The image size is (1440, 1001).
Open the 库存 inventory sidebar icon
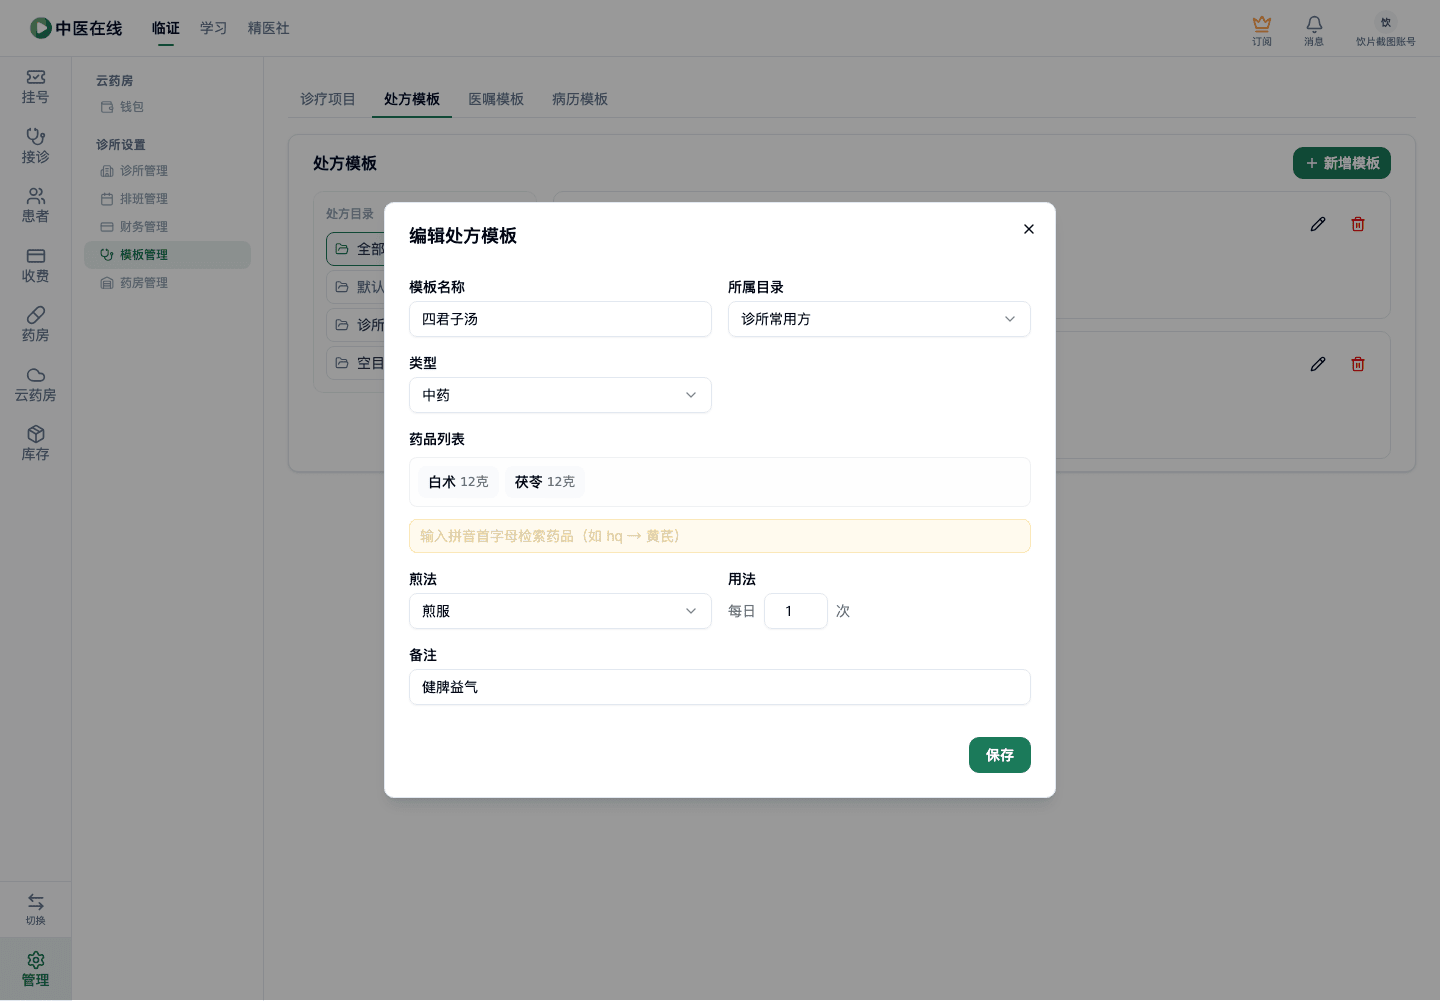pyautogui.click(x=35, y=444)
